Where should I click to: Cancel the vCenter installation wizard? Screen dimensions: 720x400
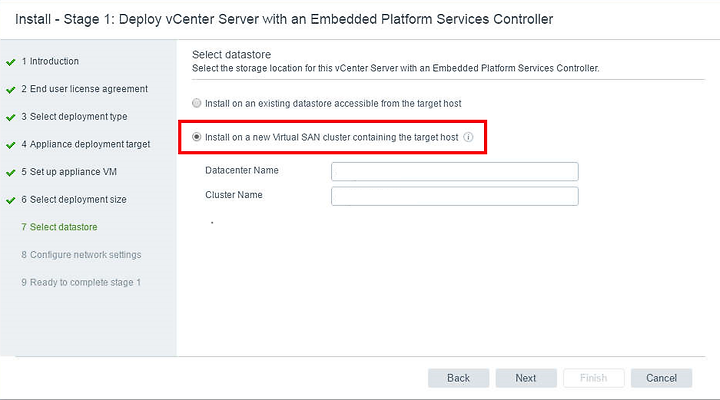coord(661,378)
